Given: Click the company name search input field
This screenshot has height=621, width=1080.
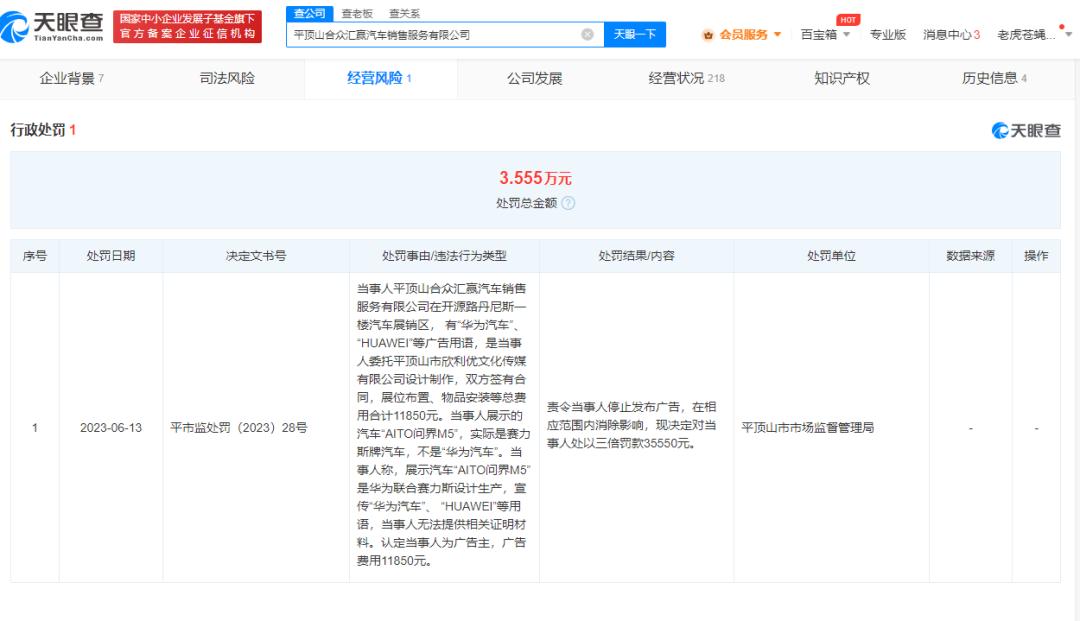Looking at the screenshot, I should coord(430,34).
